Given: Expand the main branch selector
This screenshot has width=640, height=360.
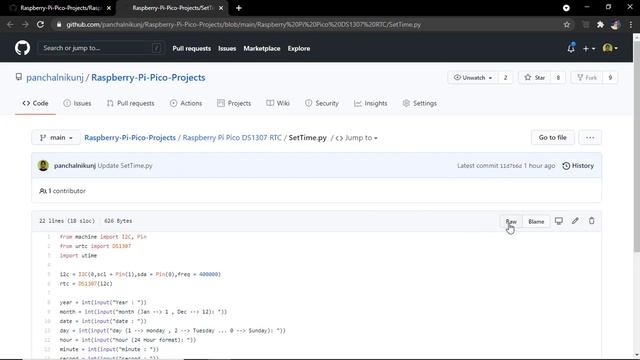Looking at the screenshot, I should tap(56, 138).
